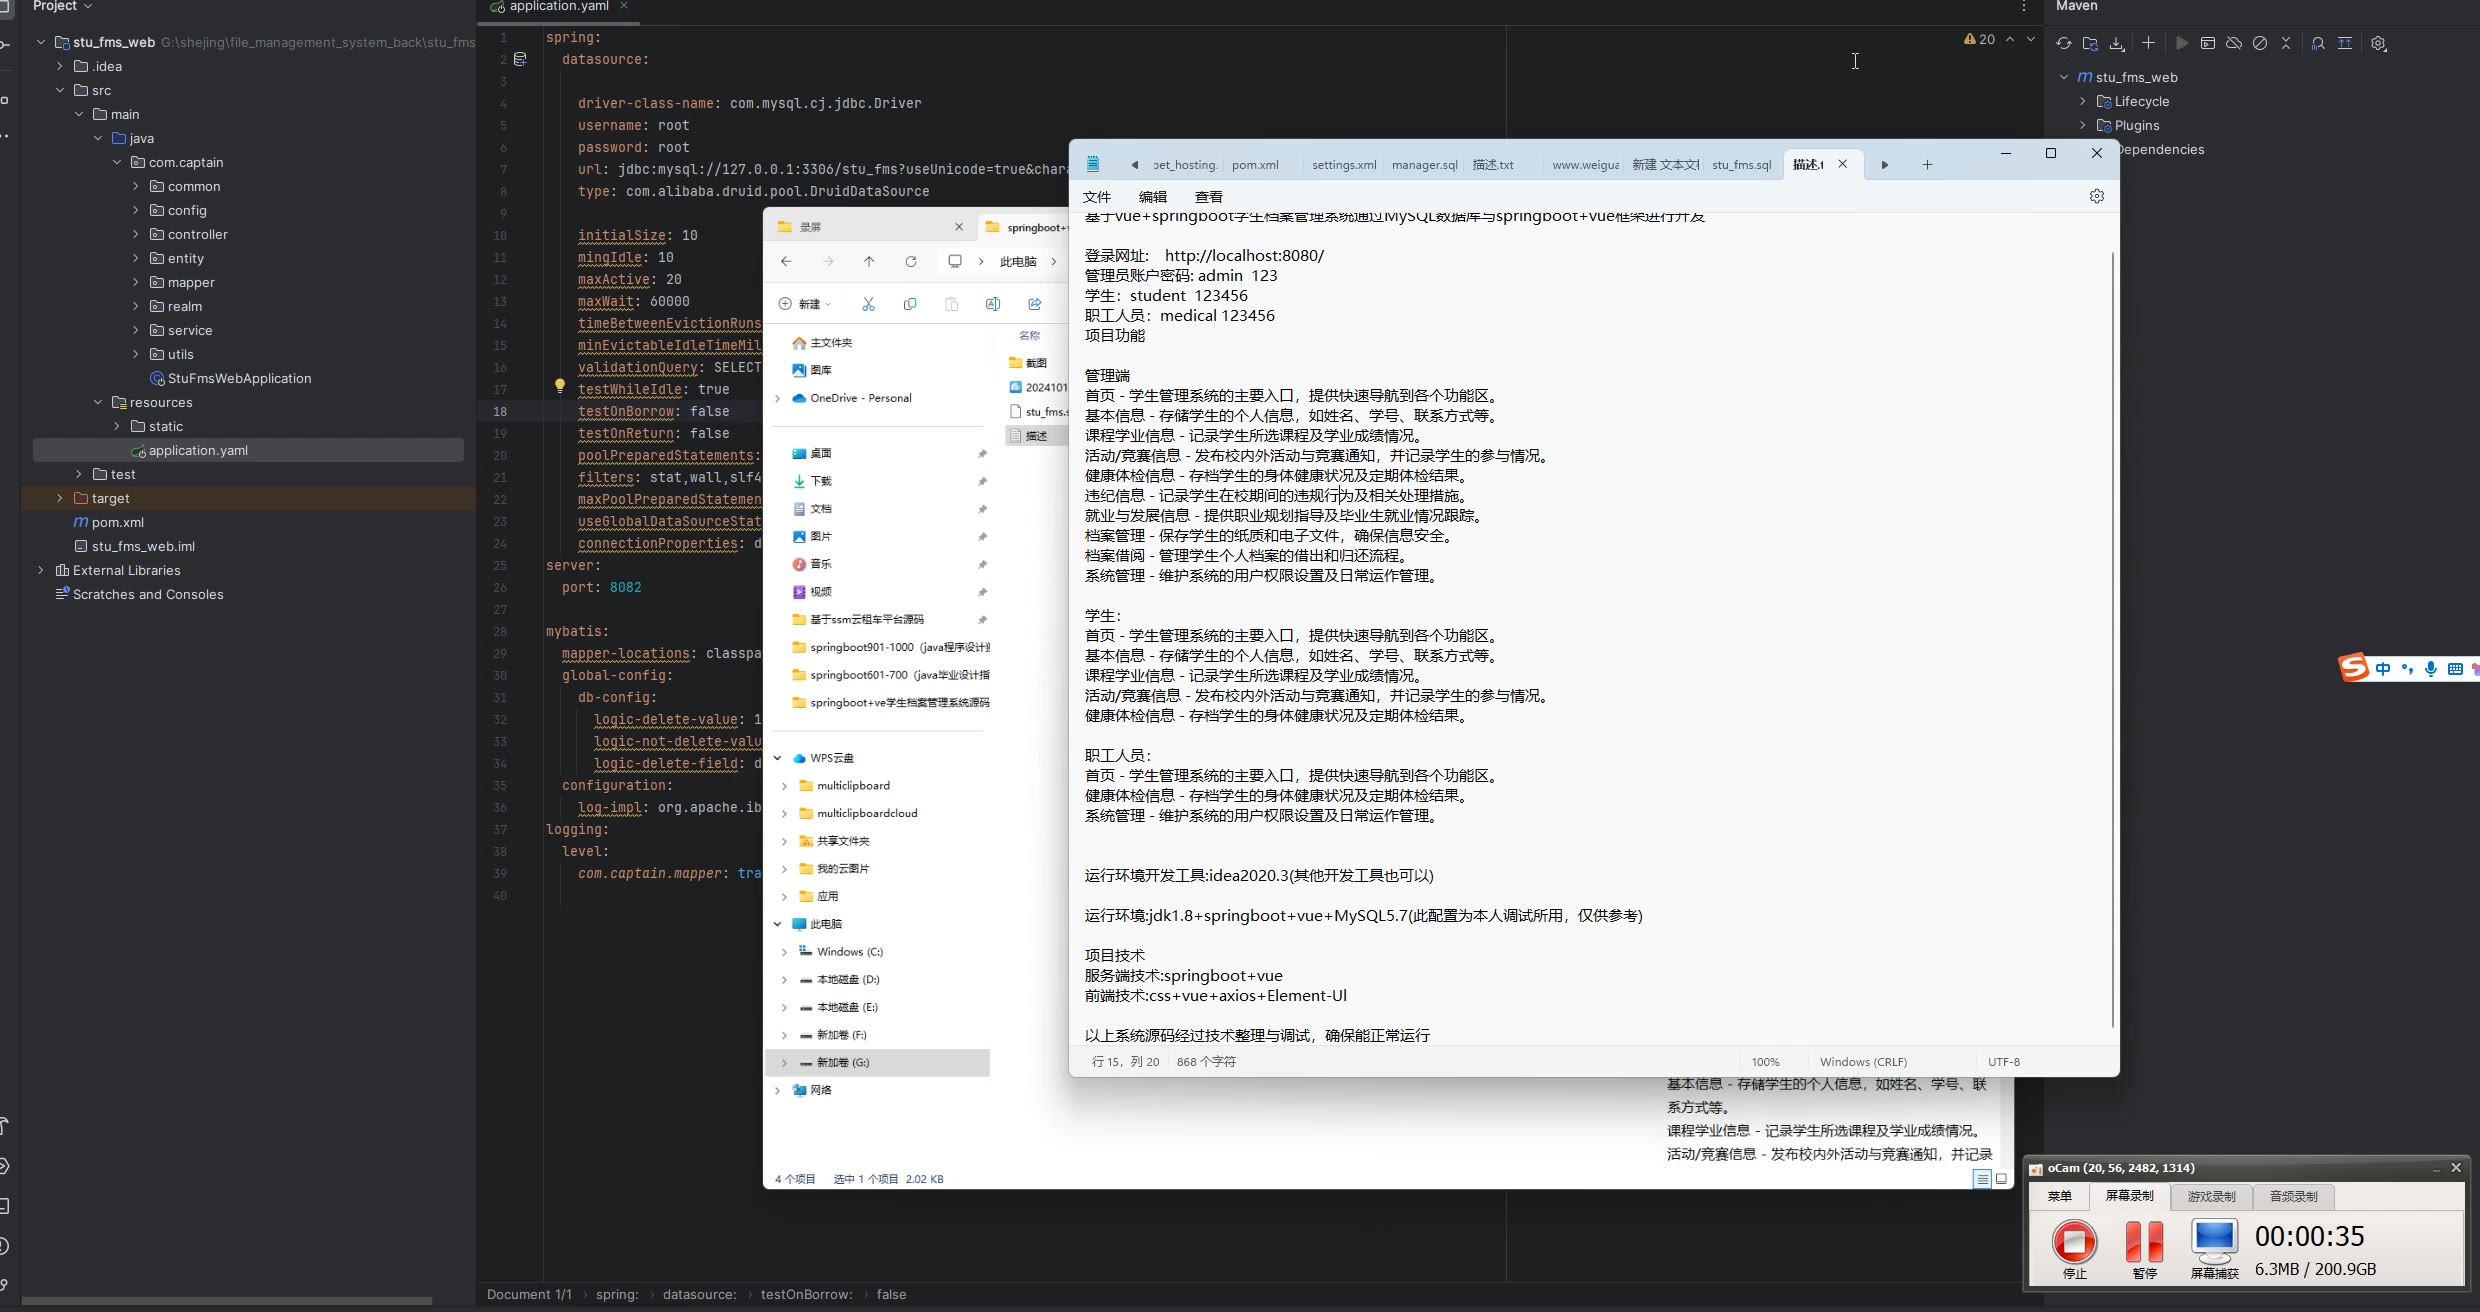Open the 查看 menu in Notepad
Screen dimensions: 2480x1312
point(1209,197)
